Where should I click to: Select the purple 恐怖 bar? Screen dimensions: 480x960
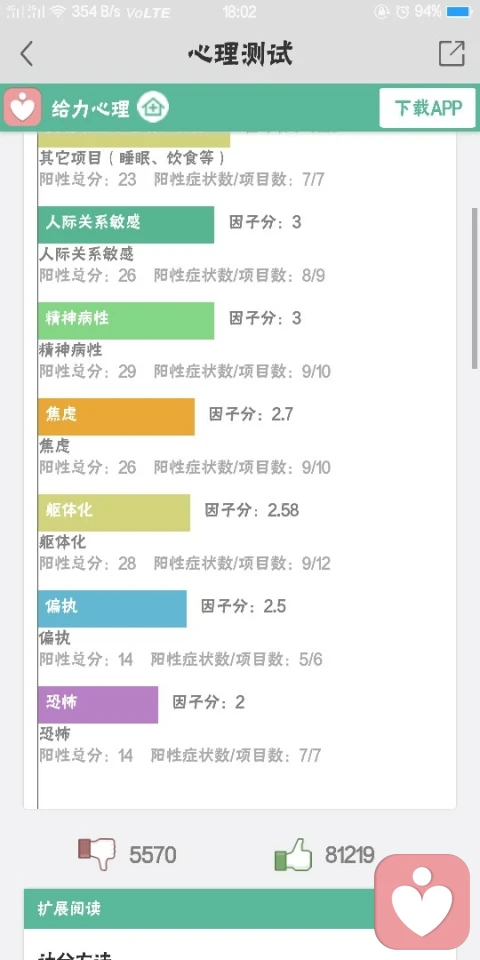pos(98,705)
